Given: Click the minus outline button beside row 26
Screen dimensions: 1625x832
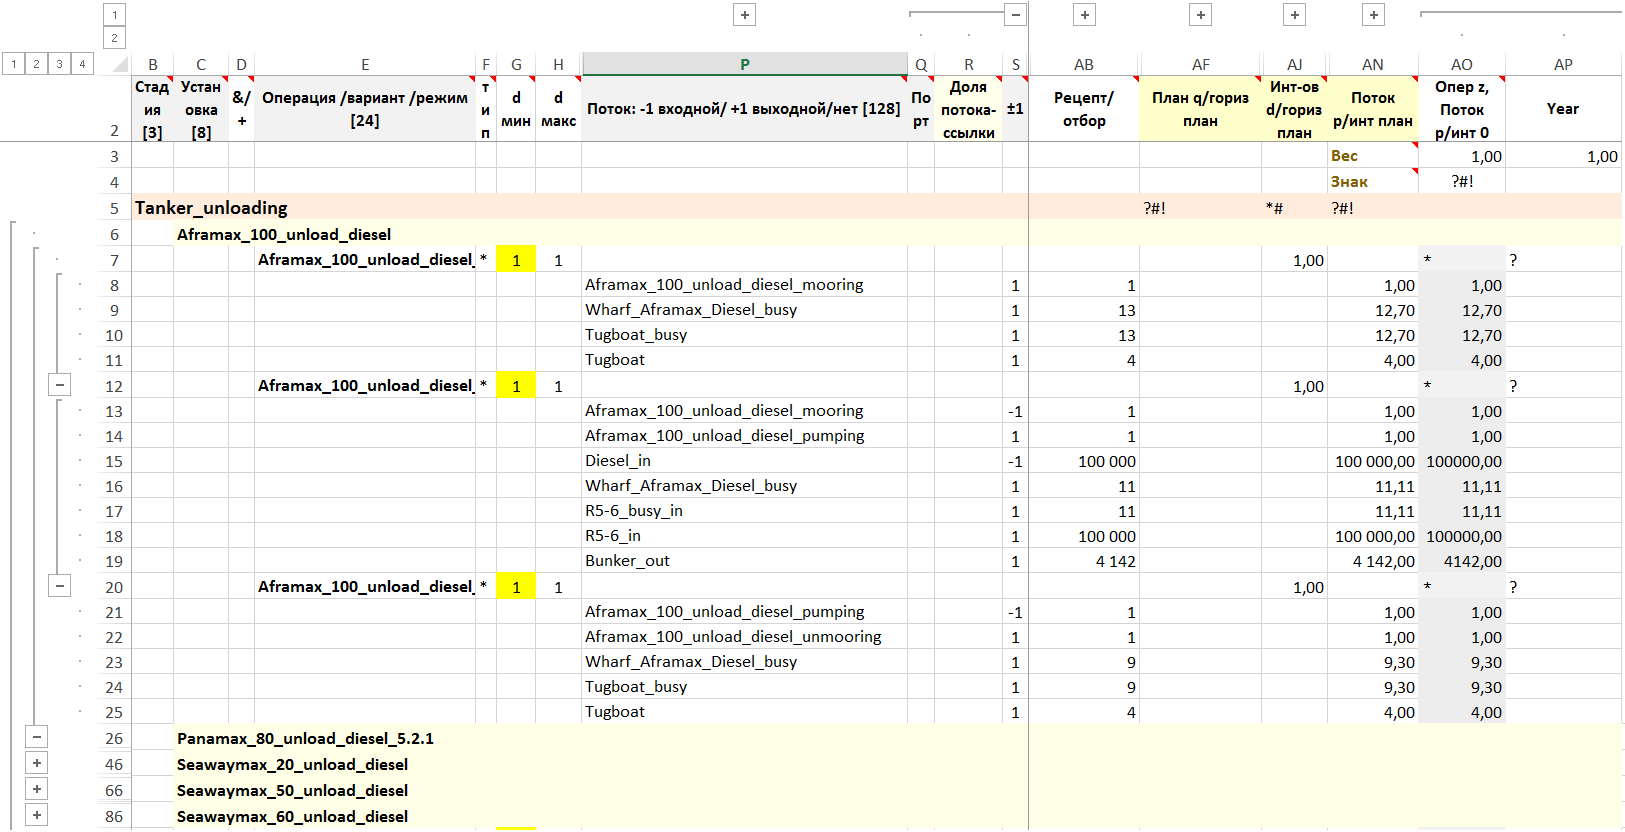Looking at the screenshot, I should tap(37, 737).
